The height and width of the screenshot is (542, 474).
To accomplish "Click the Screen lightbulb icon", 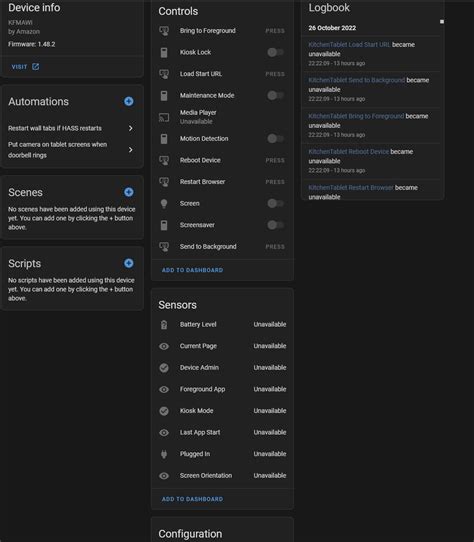I will [164, 204].
